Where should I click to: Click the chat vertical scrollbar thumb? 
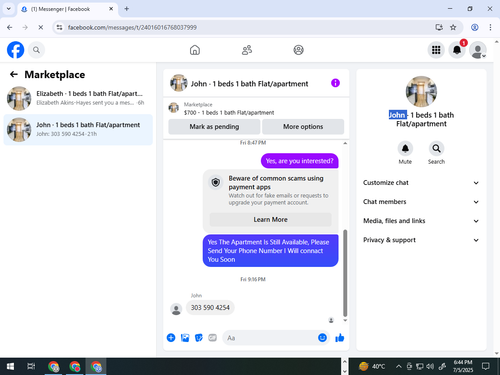coord(345,273)
